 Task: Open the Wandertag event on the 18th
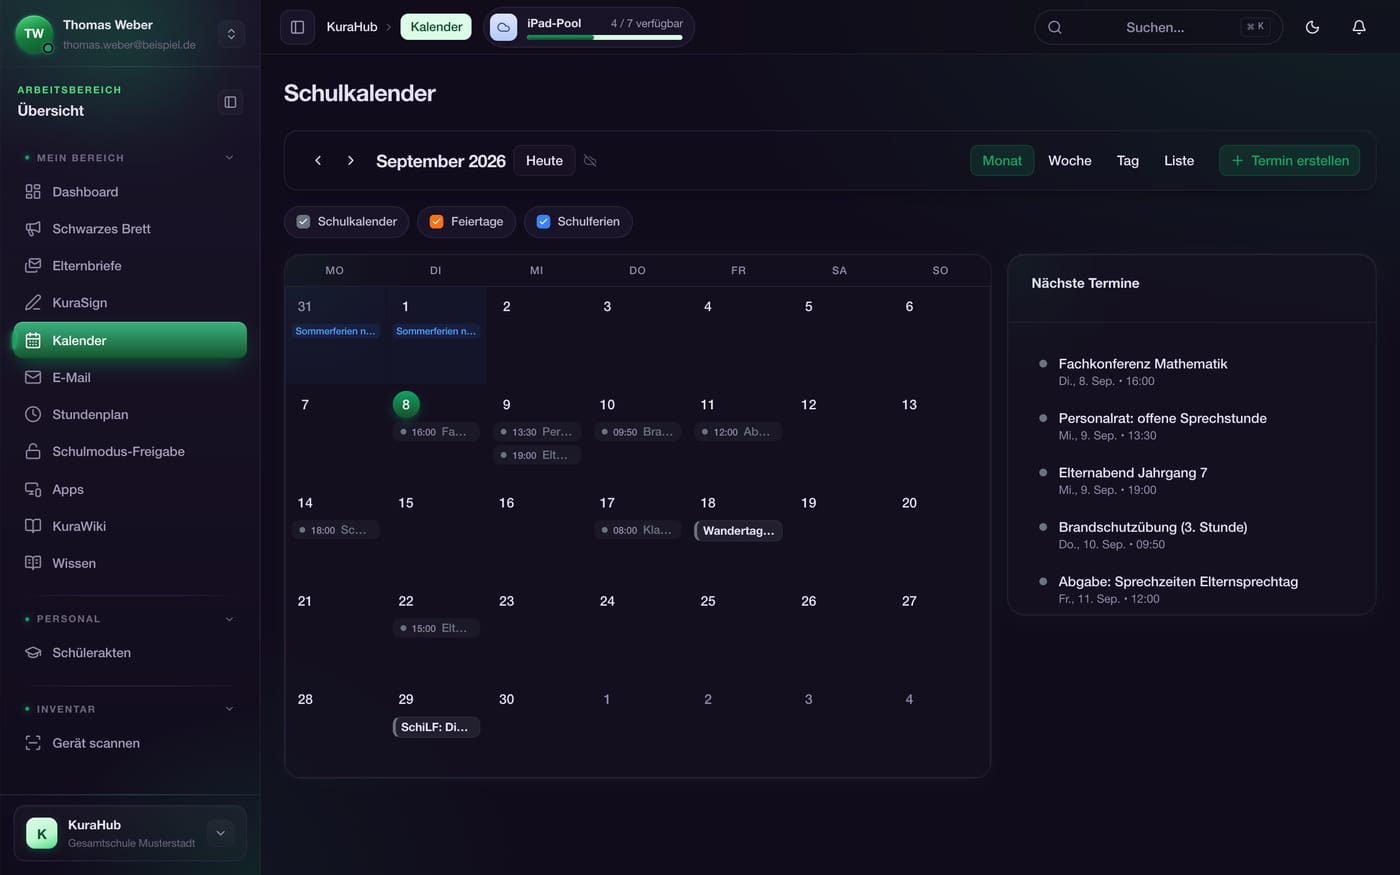(x=738, y=531)
